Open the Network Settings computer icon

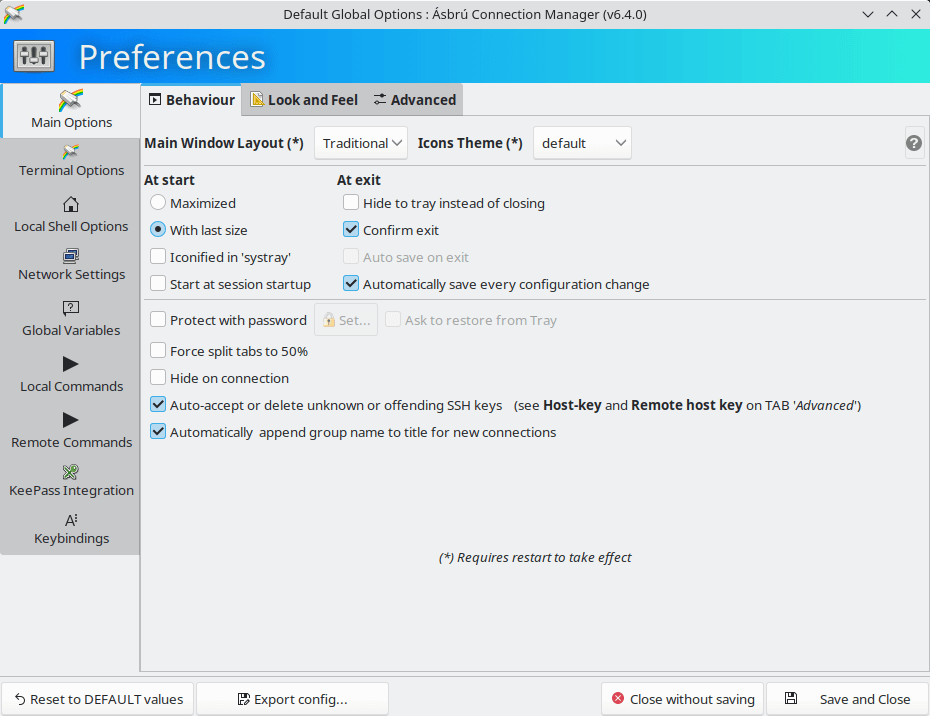pos(71,256)
